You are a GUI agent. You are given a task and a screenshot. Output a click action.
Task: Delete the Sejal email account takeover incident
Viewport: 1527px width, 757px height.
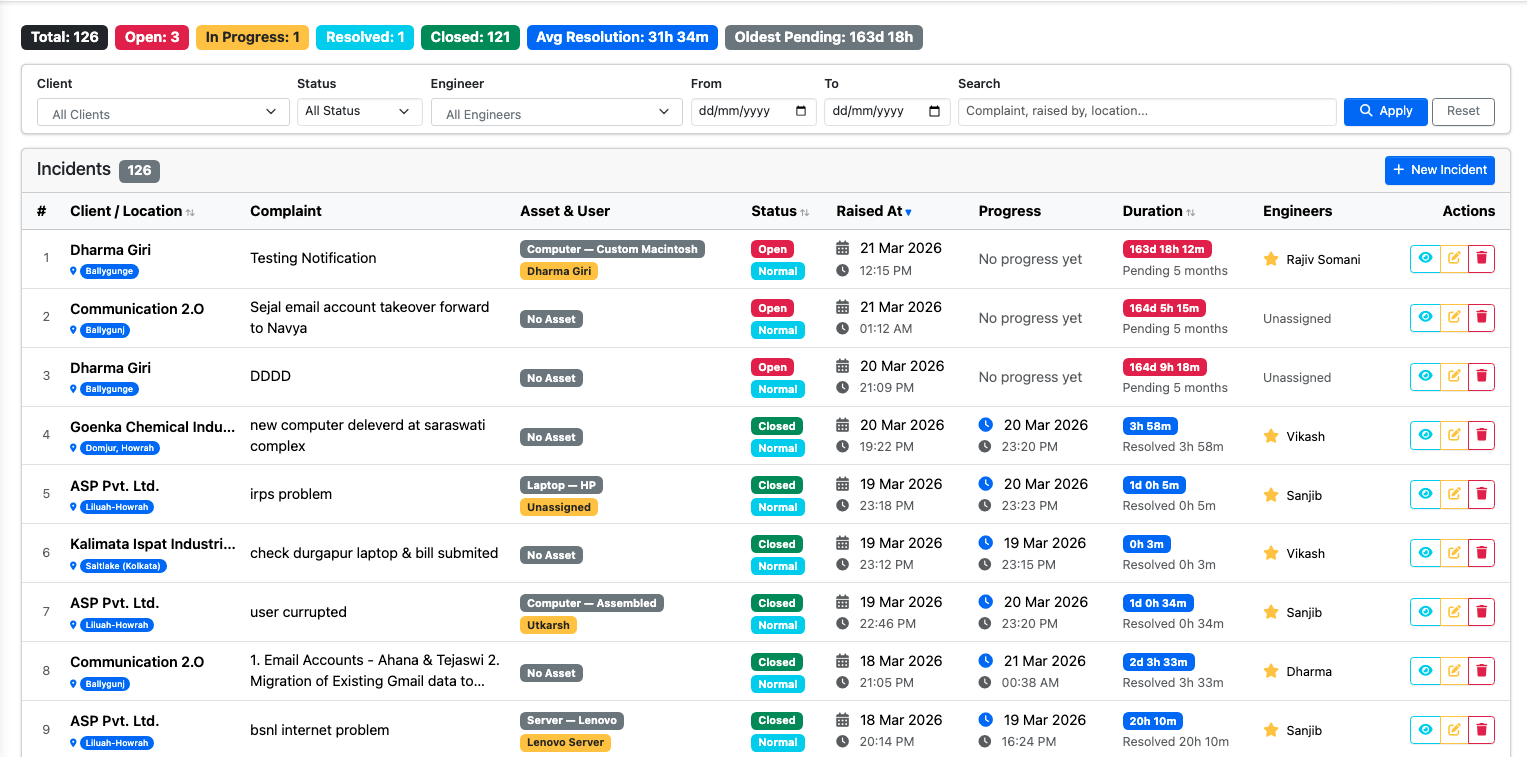[x=1482, y=317]
